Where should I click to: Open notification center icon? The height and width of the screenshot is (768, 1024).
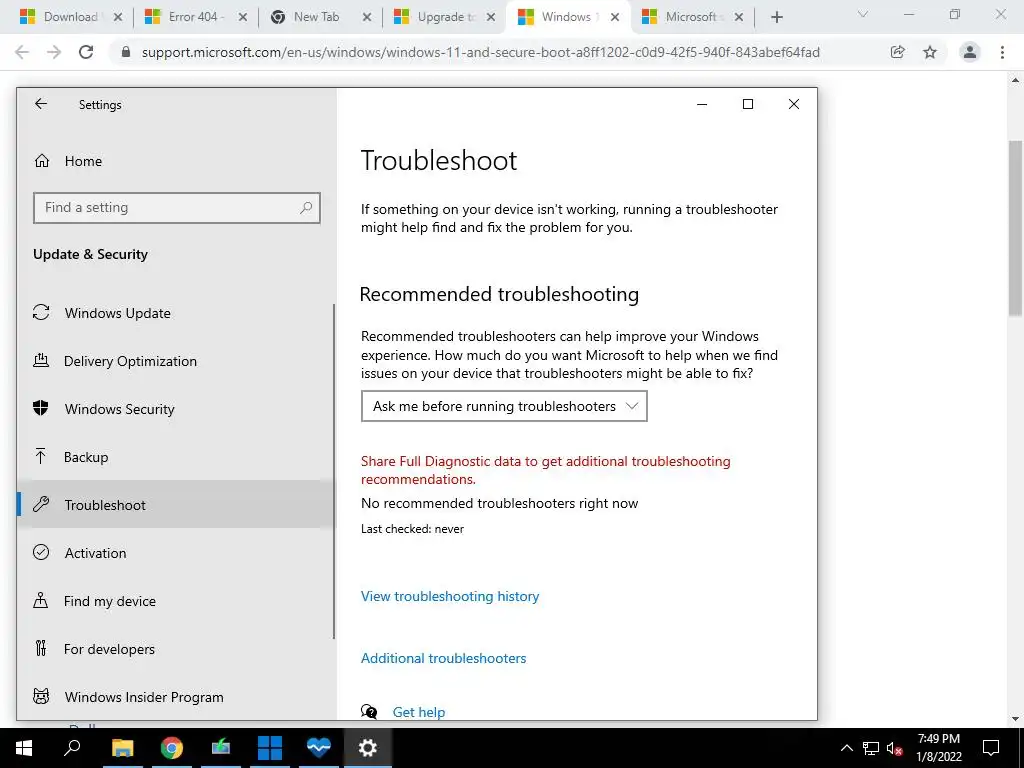991,748
